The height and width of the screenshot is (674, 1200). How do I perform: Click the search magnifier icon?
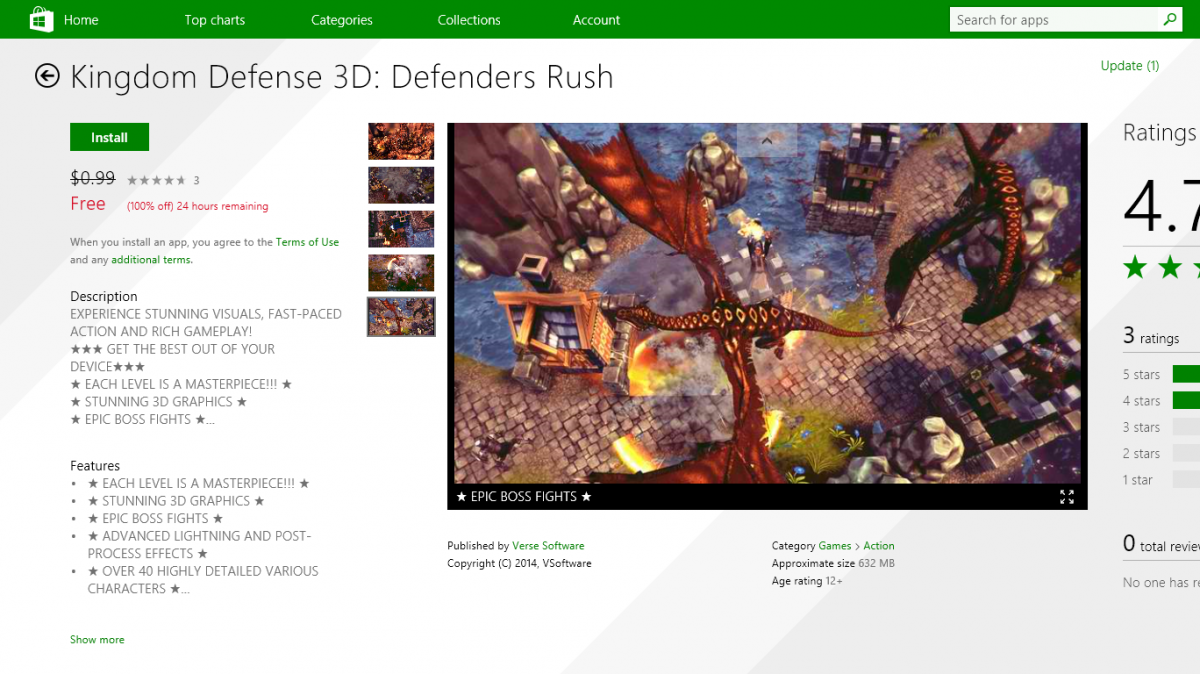pos(1169,19)
